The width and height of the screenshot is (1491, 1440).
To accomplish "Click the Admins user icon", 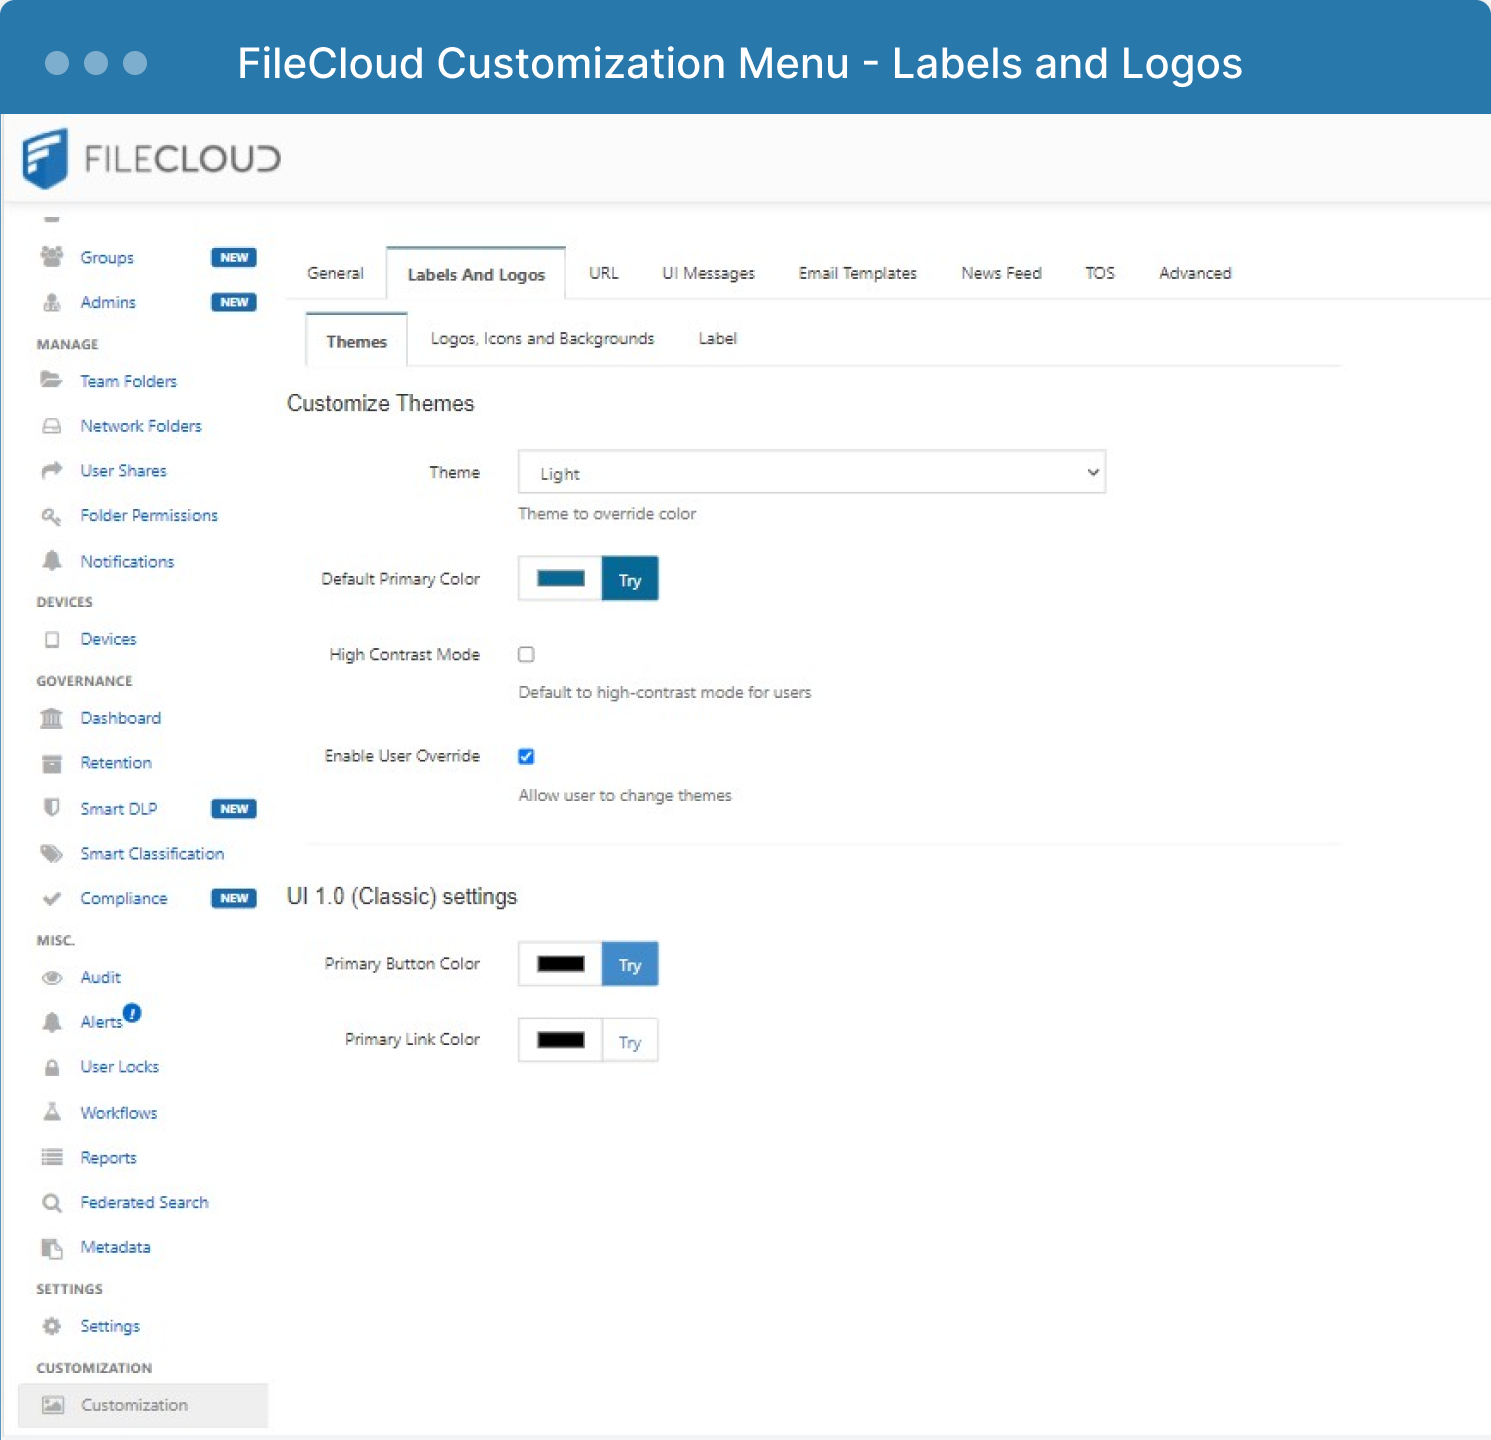I will 52,302.
